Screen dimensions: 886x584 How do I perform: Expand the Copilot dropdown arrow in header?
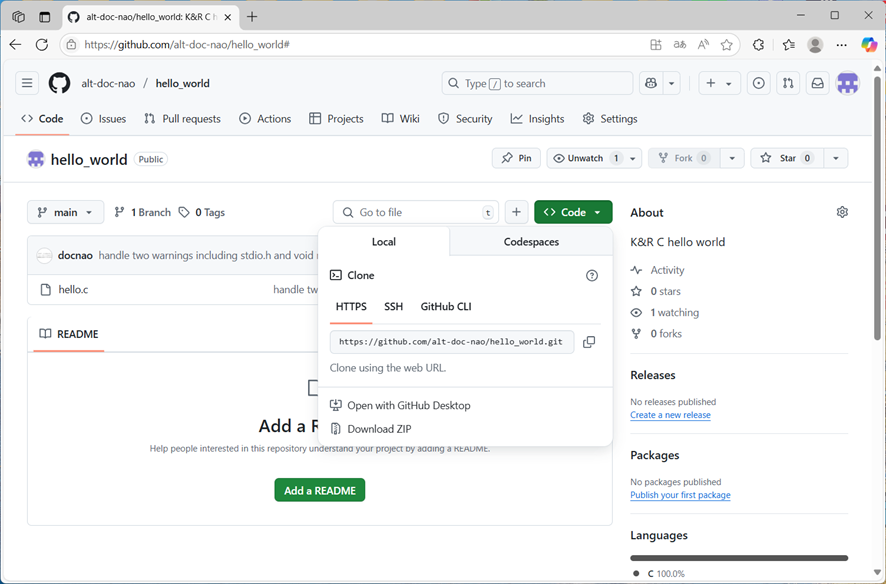[x=671, y=84]
